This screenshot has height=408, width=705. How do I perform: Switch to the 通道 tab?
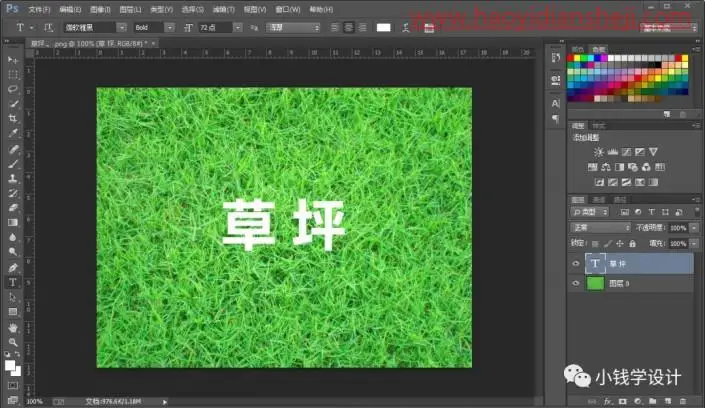tap(598, 200)
